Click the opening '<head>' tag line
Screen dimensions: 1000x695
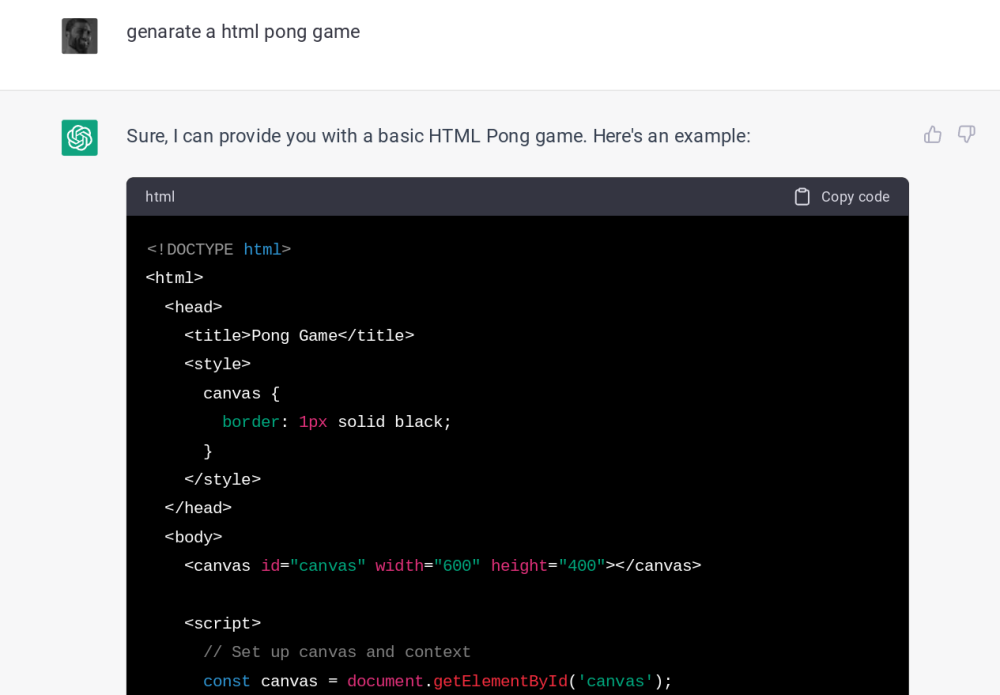coord(193,307)
